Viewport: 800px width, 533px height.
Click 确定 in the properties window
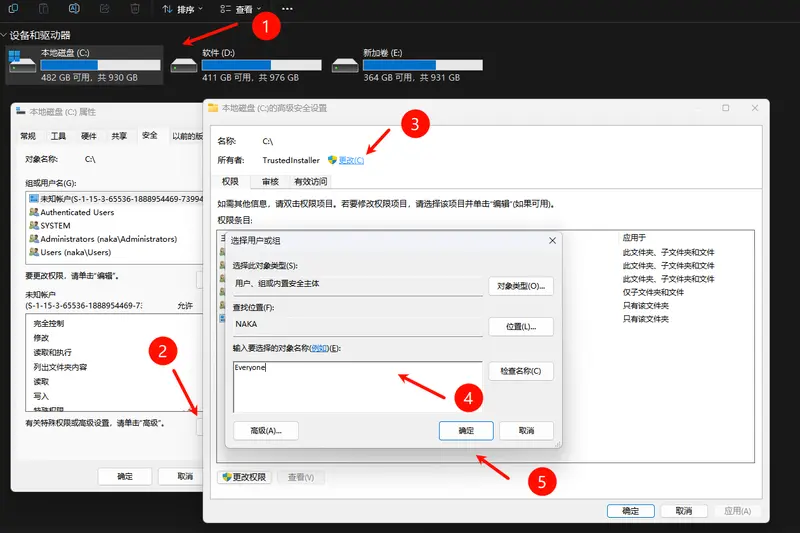tap(125, 476)
